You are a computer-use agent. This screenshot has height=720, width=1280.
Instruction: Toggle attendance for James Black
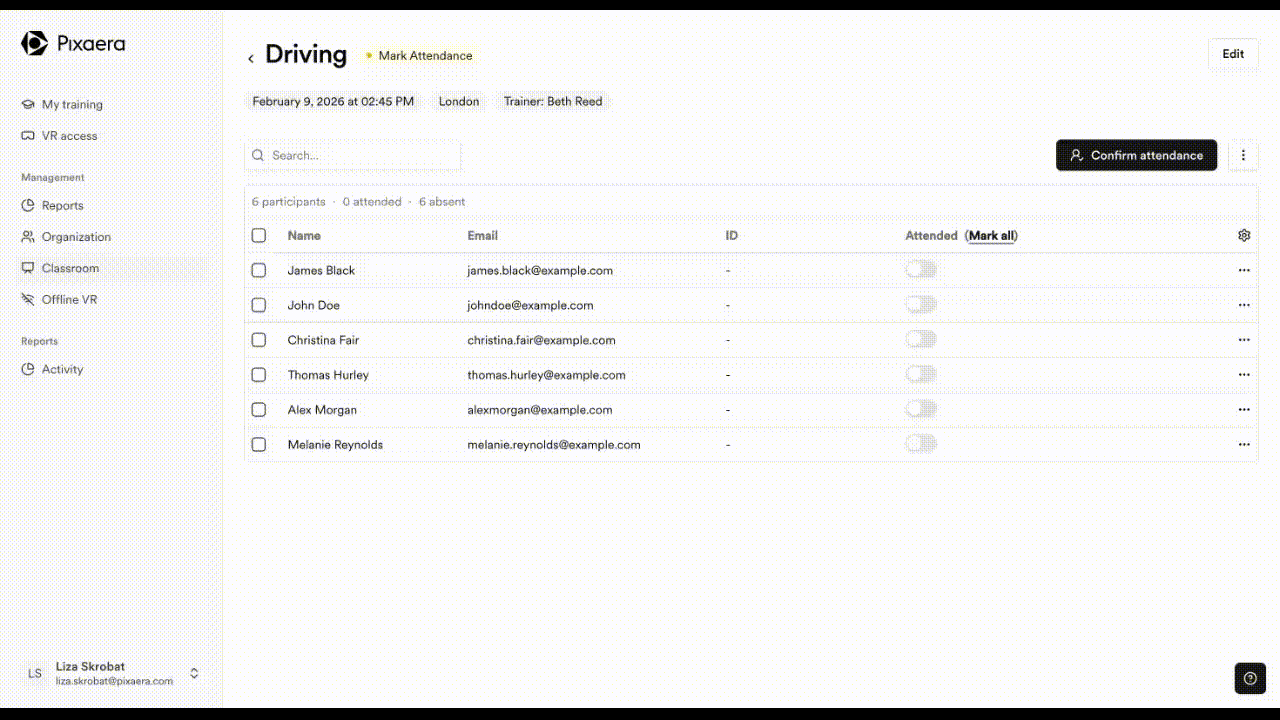(920, 270)
